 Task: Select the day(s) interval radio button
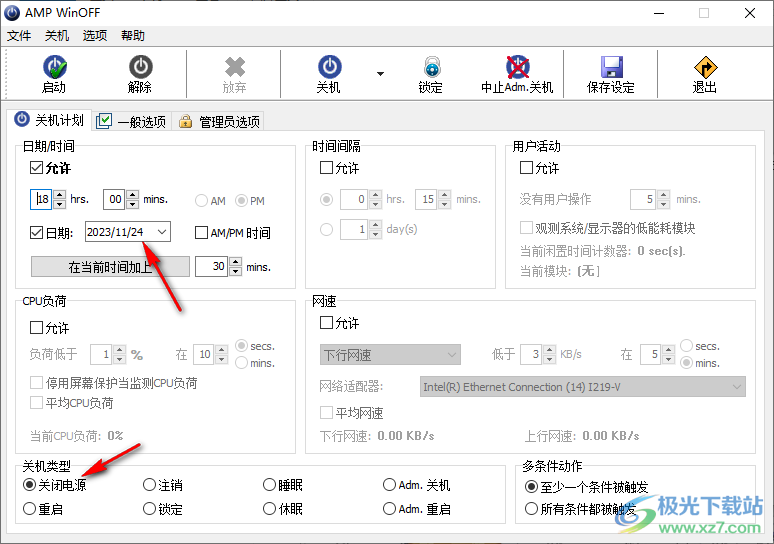pos(326,229)
